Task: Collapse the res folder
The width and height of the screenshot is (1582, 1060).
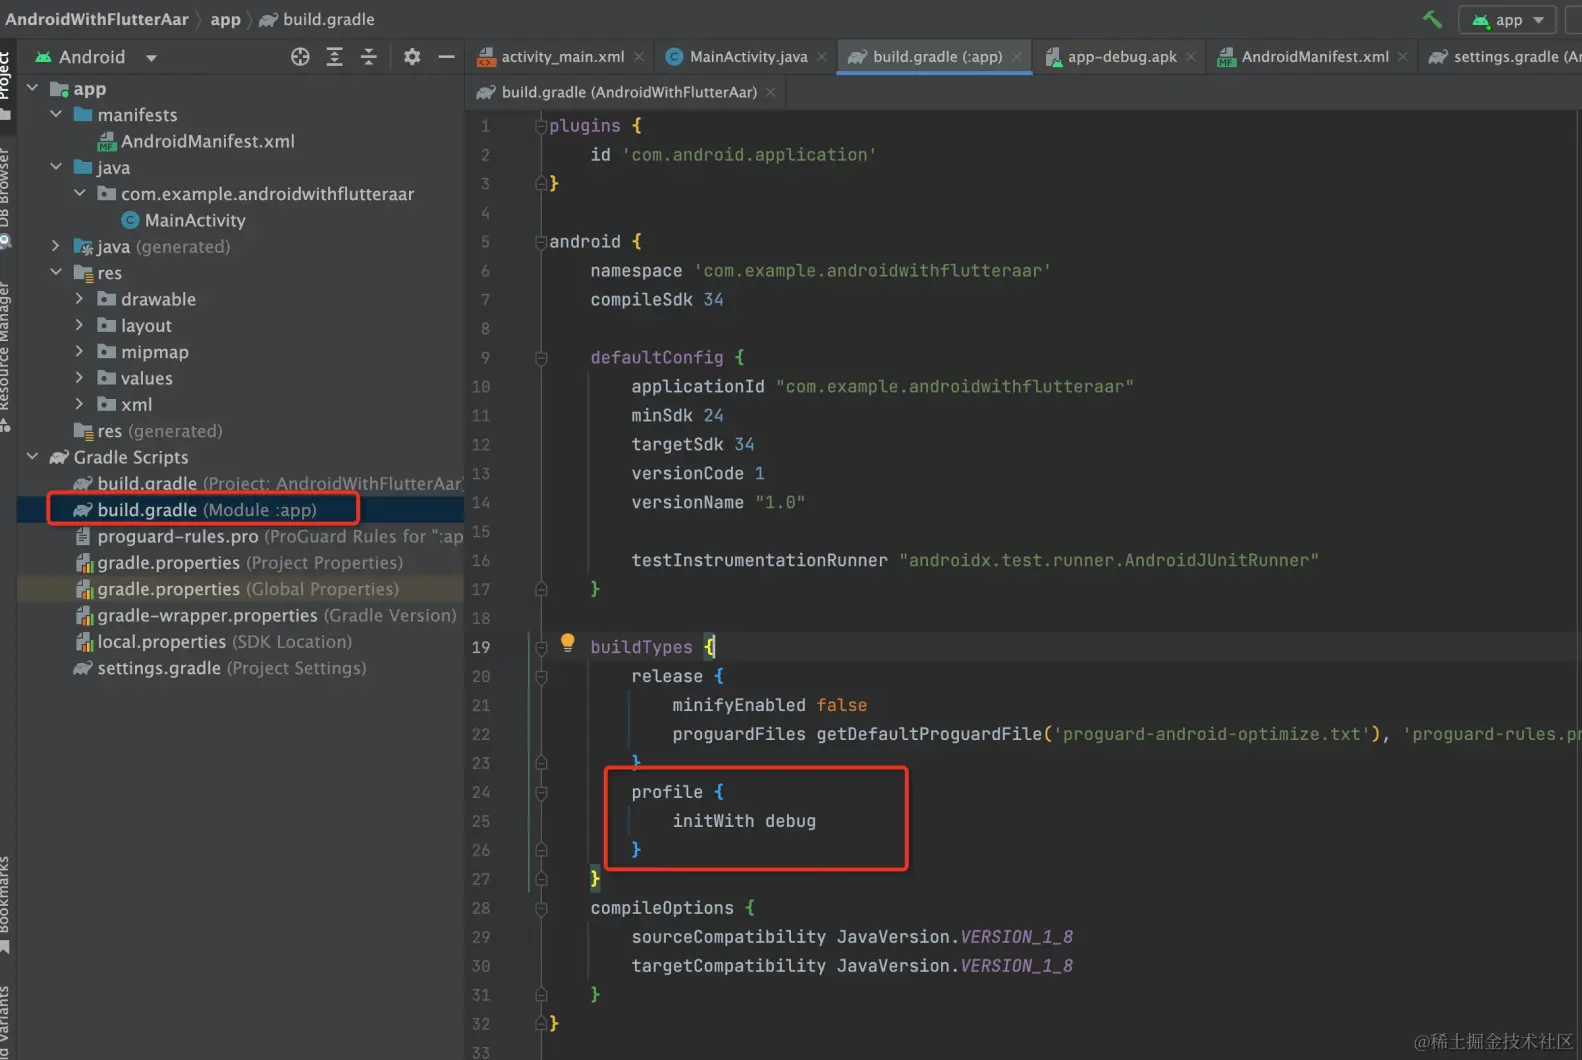Action: tap(56, 272)
